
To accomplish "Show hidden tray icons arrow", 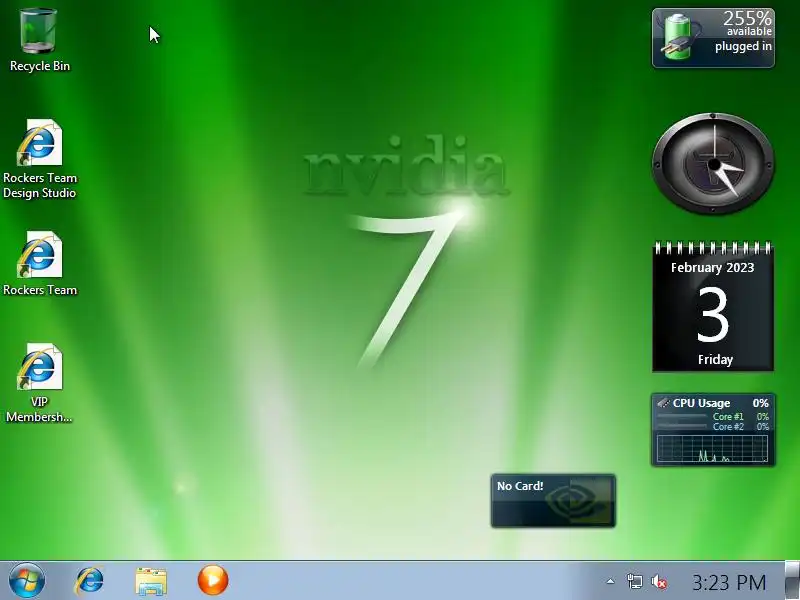I will point(610,581).
